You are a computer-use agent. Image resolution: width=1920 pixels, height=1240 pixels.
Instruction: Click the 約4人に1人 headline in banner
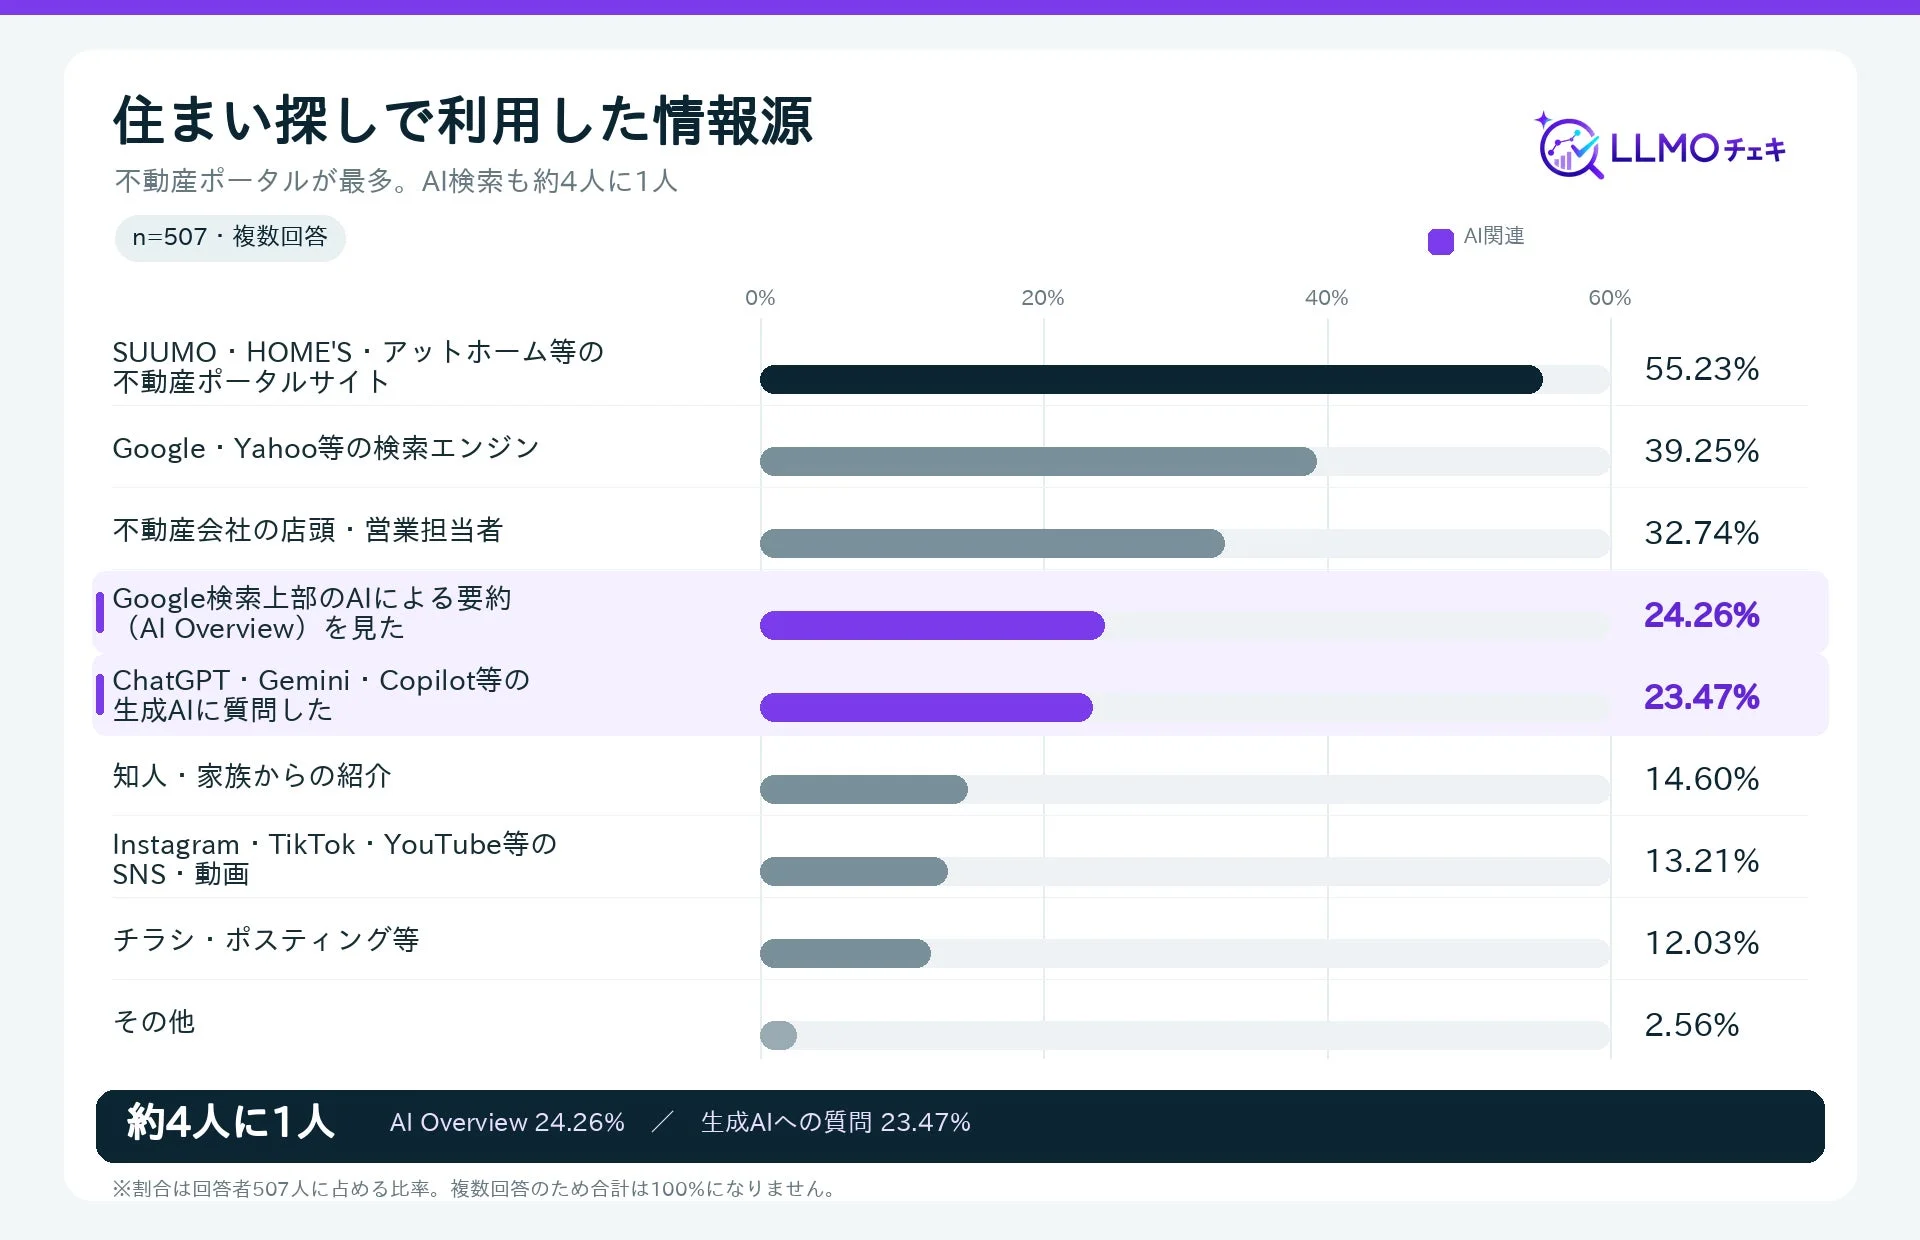click(231, 1122)
